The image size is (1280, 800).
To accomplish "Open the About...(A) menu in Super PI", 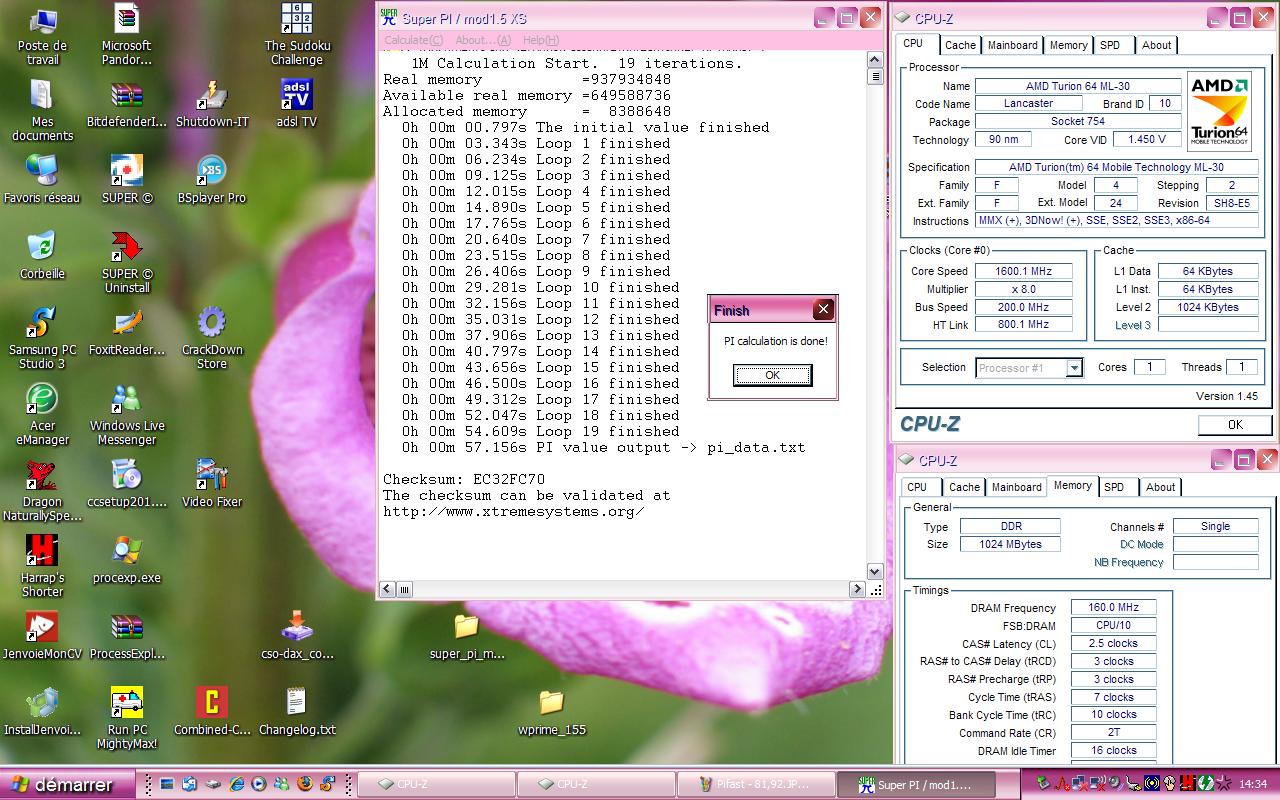I will [483, 40].
